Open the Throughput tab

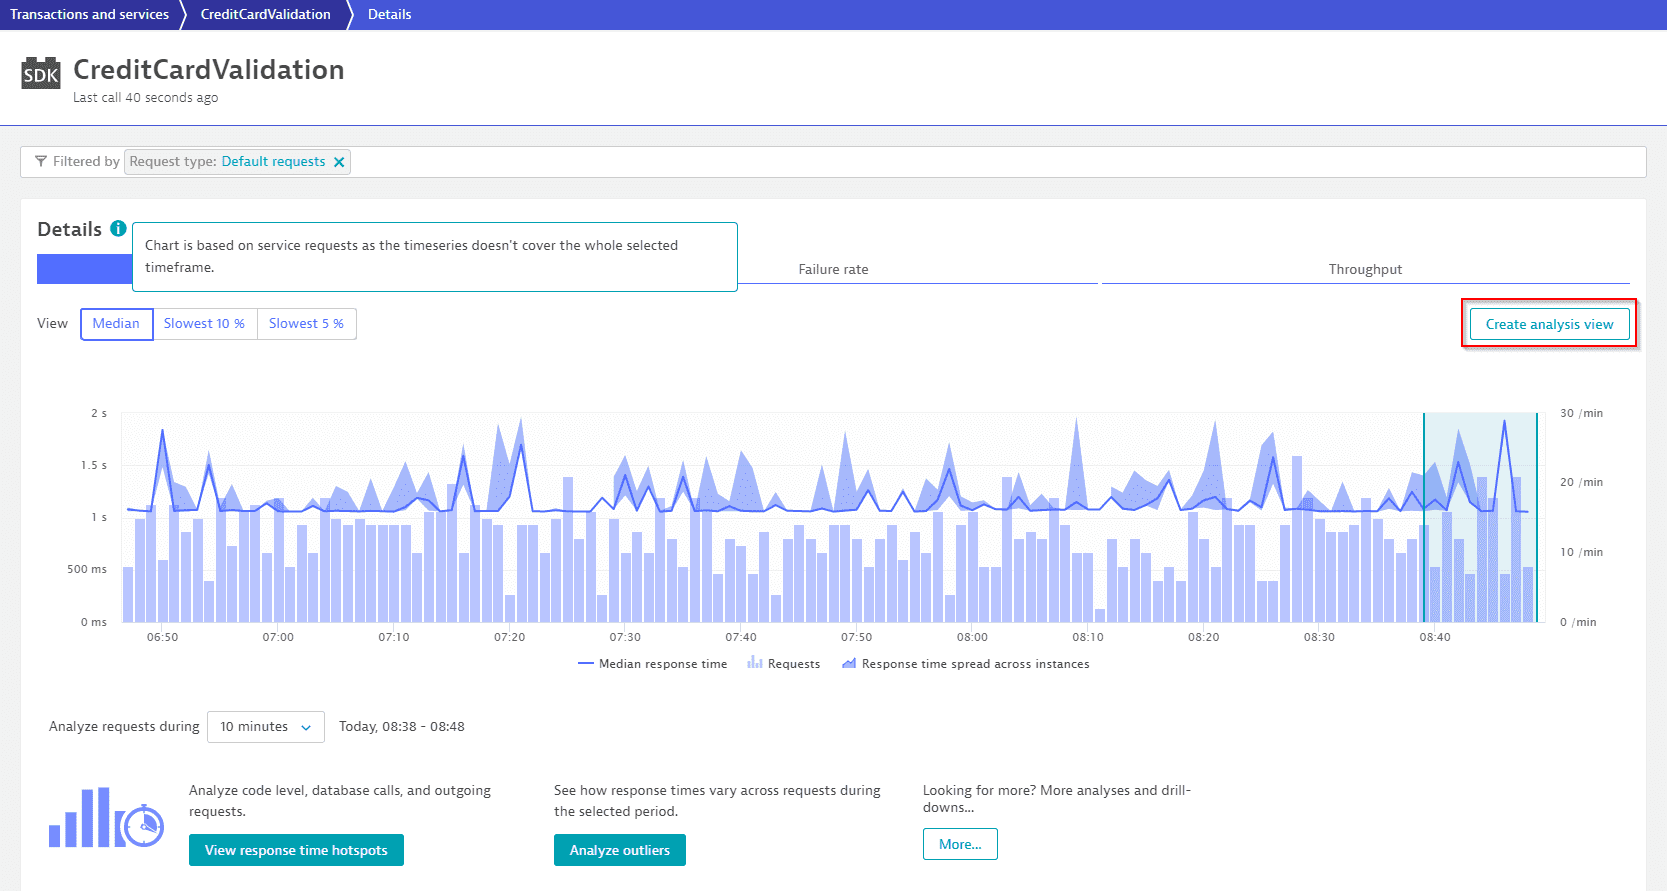[1365, 269]
